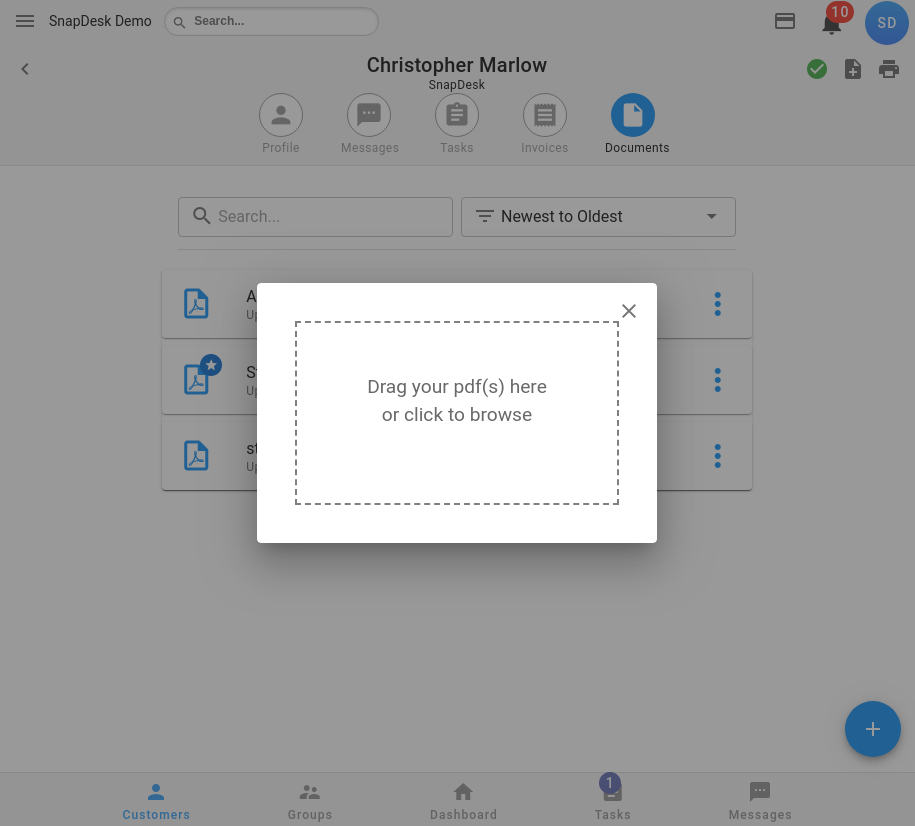
Task: Switch to the Profile tab
Action: 281,124
